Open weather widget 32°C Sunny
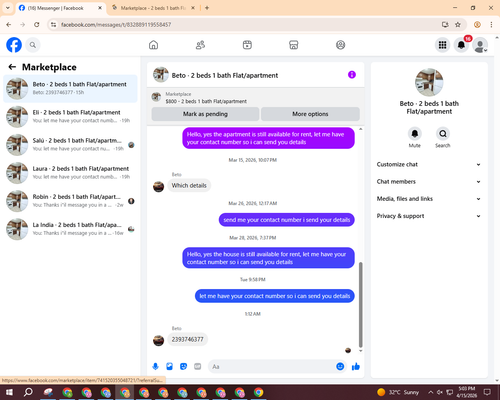This screenshot has width=500, height=400. [398, 392]
